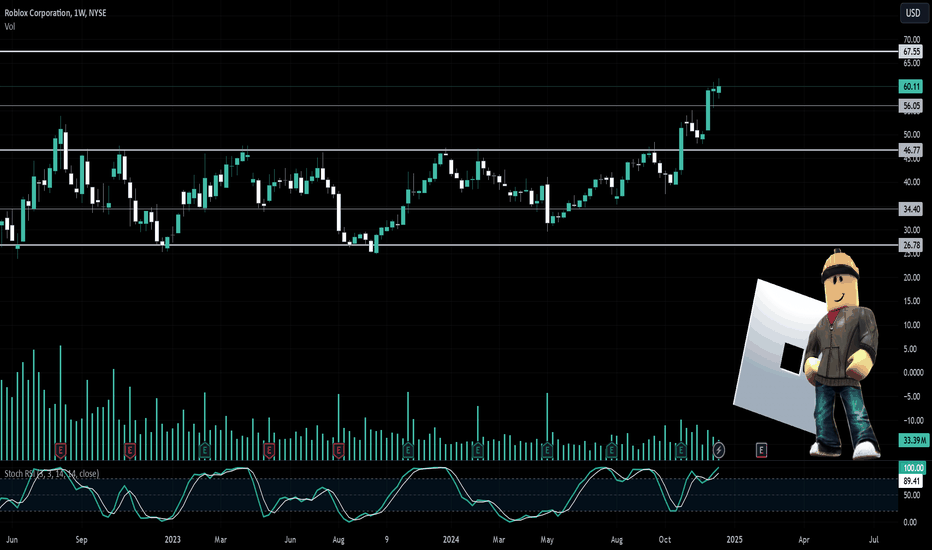Click the current price label 60.11
The image size is (932, 550).
[911, 87]
